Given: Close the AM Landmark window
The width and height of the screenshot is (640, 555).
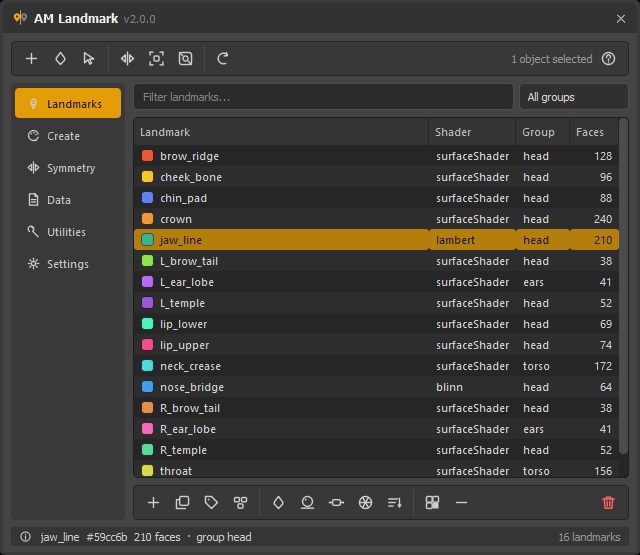Looking at the screenshot, I should (621, 19).
